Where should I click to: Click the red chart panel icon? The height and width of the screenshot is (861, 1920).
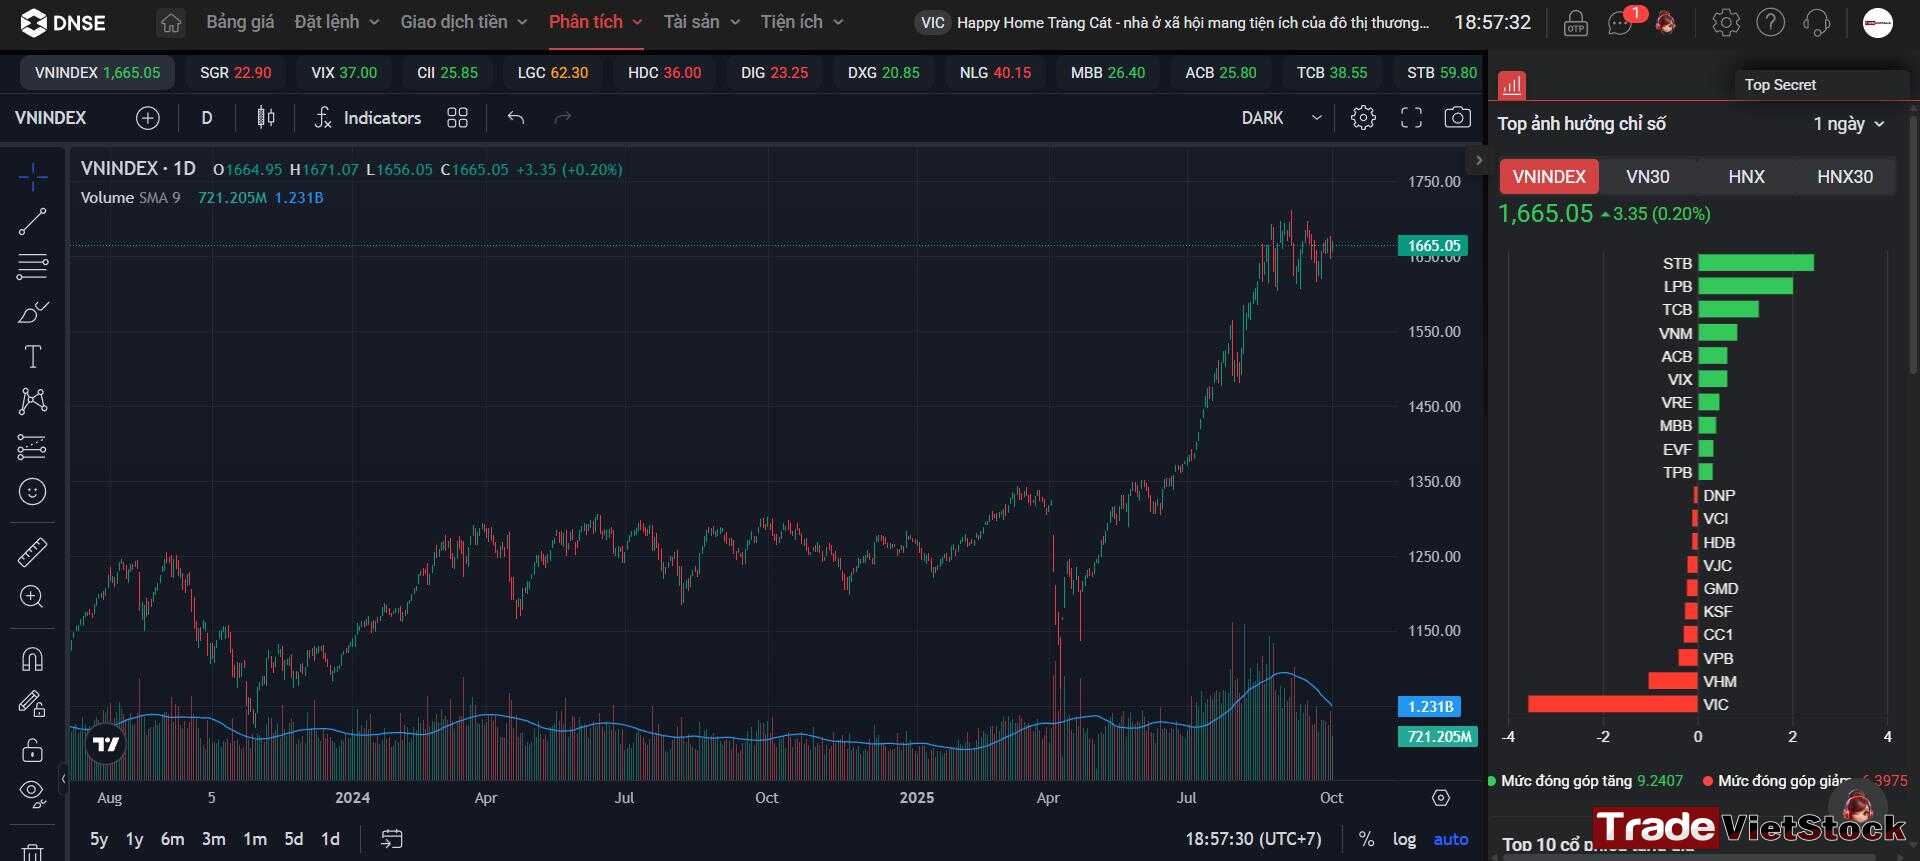click(x=1512, y=85)
